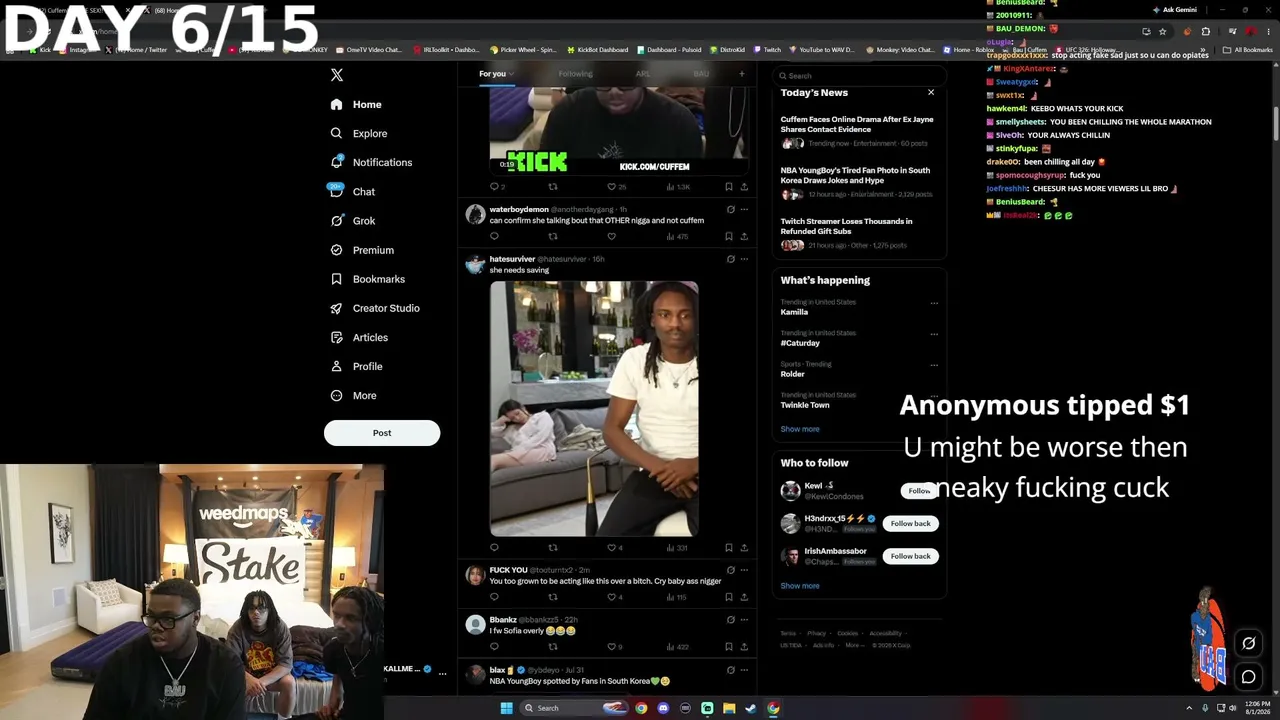
Task: Like the Kick video post
Action: point(617,187)
